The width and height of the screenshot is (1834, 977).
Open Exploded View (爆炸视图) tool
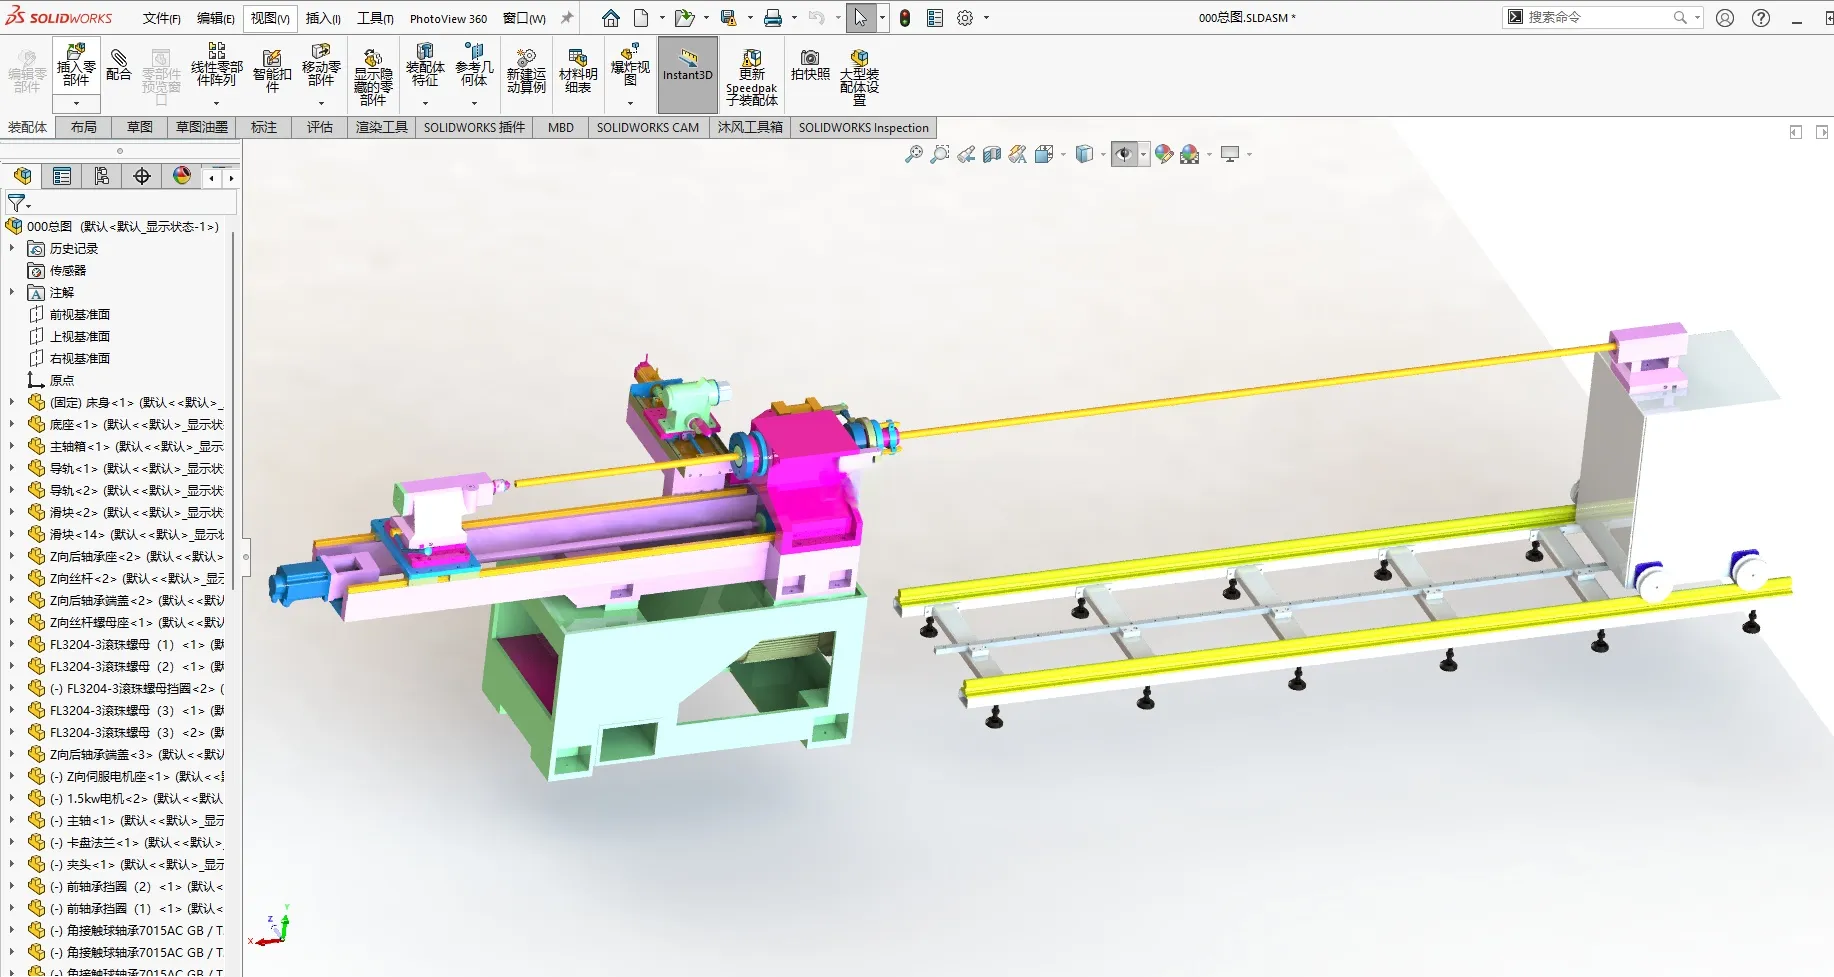coord(630,66)
